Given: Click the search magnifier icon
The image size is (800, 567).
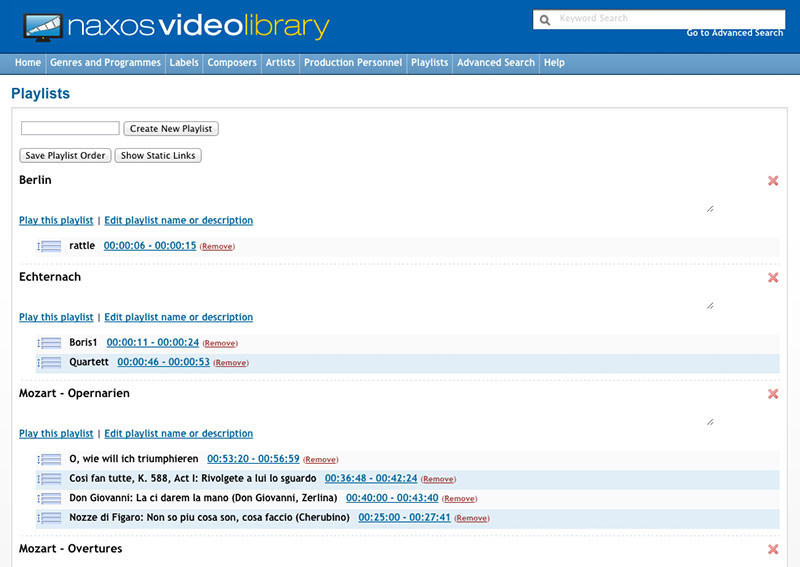Looking at the screenshot, I should [545, 20].
